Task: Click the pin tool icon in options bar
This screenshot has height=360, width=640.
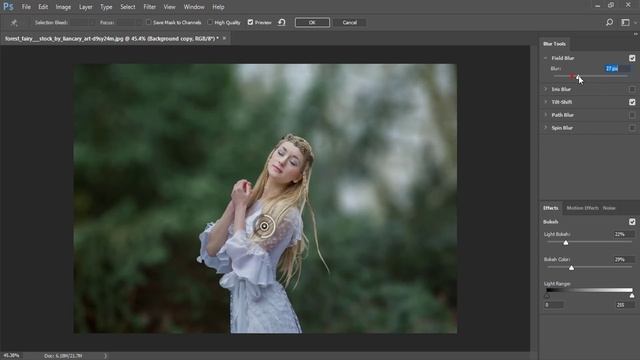Action: click(x=14, y=22)
